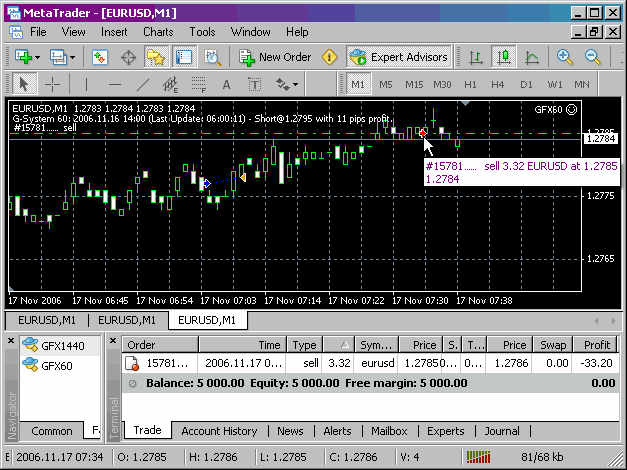This screenshot has height=470, width=627.
Task: Sort trades by the Swap column header
Action: click(553, 345)
